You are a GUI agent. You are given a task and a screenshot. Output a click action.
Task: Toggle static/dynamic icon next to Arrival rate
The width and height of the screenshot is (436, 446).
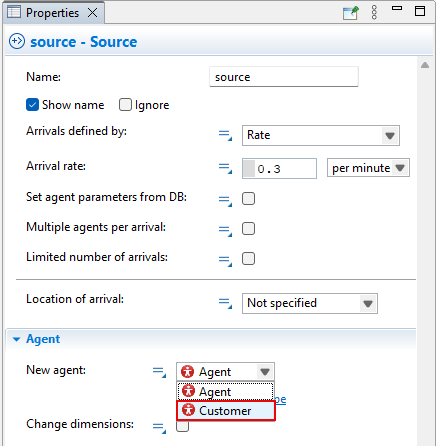pos(225,168)
